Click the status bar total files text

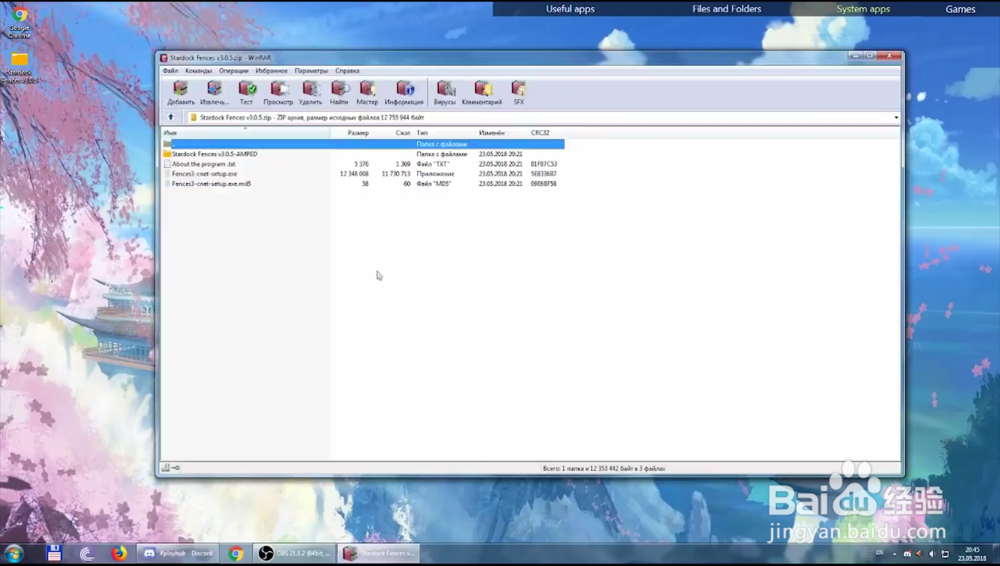click(604, 468)
